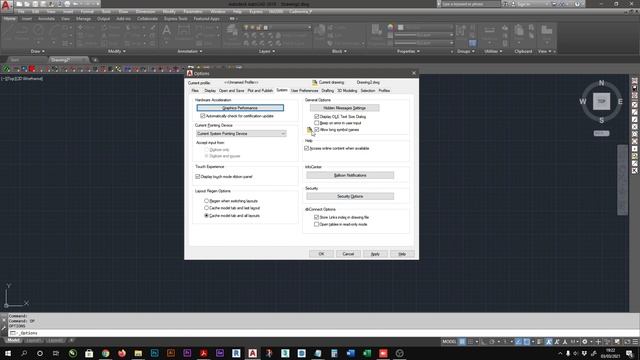Expand the Block panel dropdown
Image resolution: width=640 pixels, height=360 pixels.
339,51
